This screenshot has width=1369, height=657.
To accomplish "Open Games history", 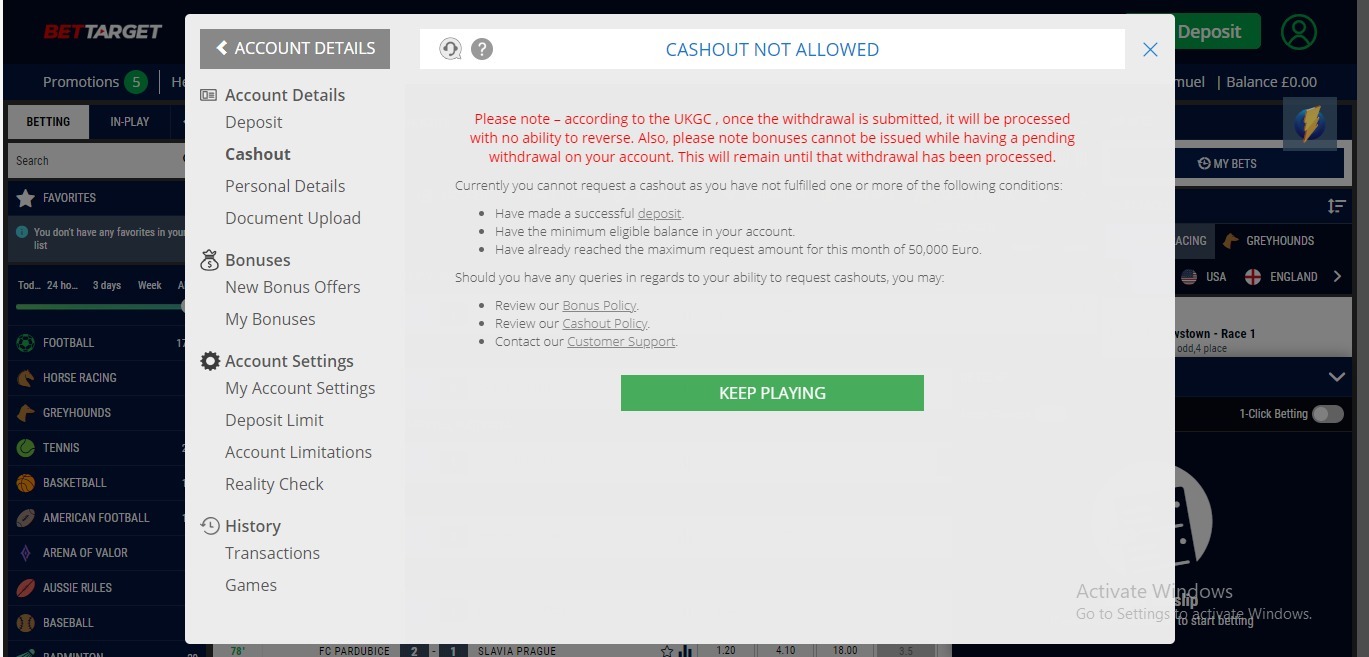I will [x=251, y=585].
